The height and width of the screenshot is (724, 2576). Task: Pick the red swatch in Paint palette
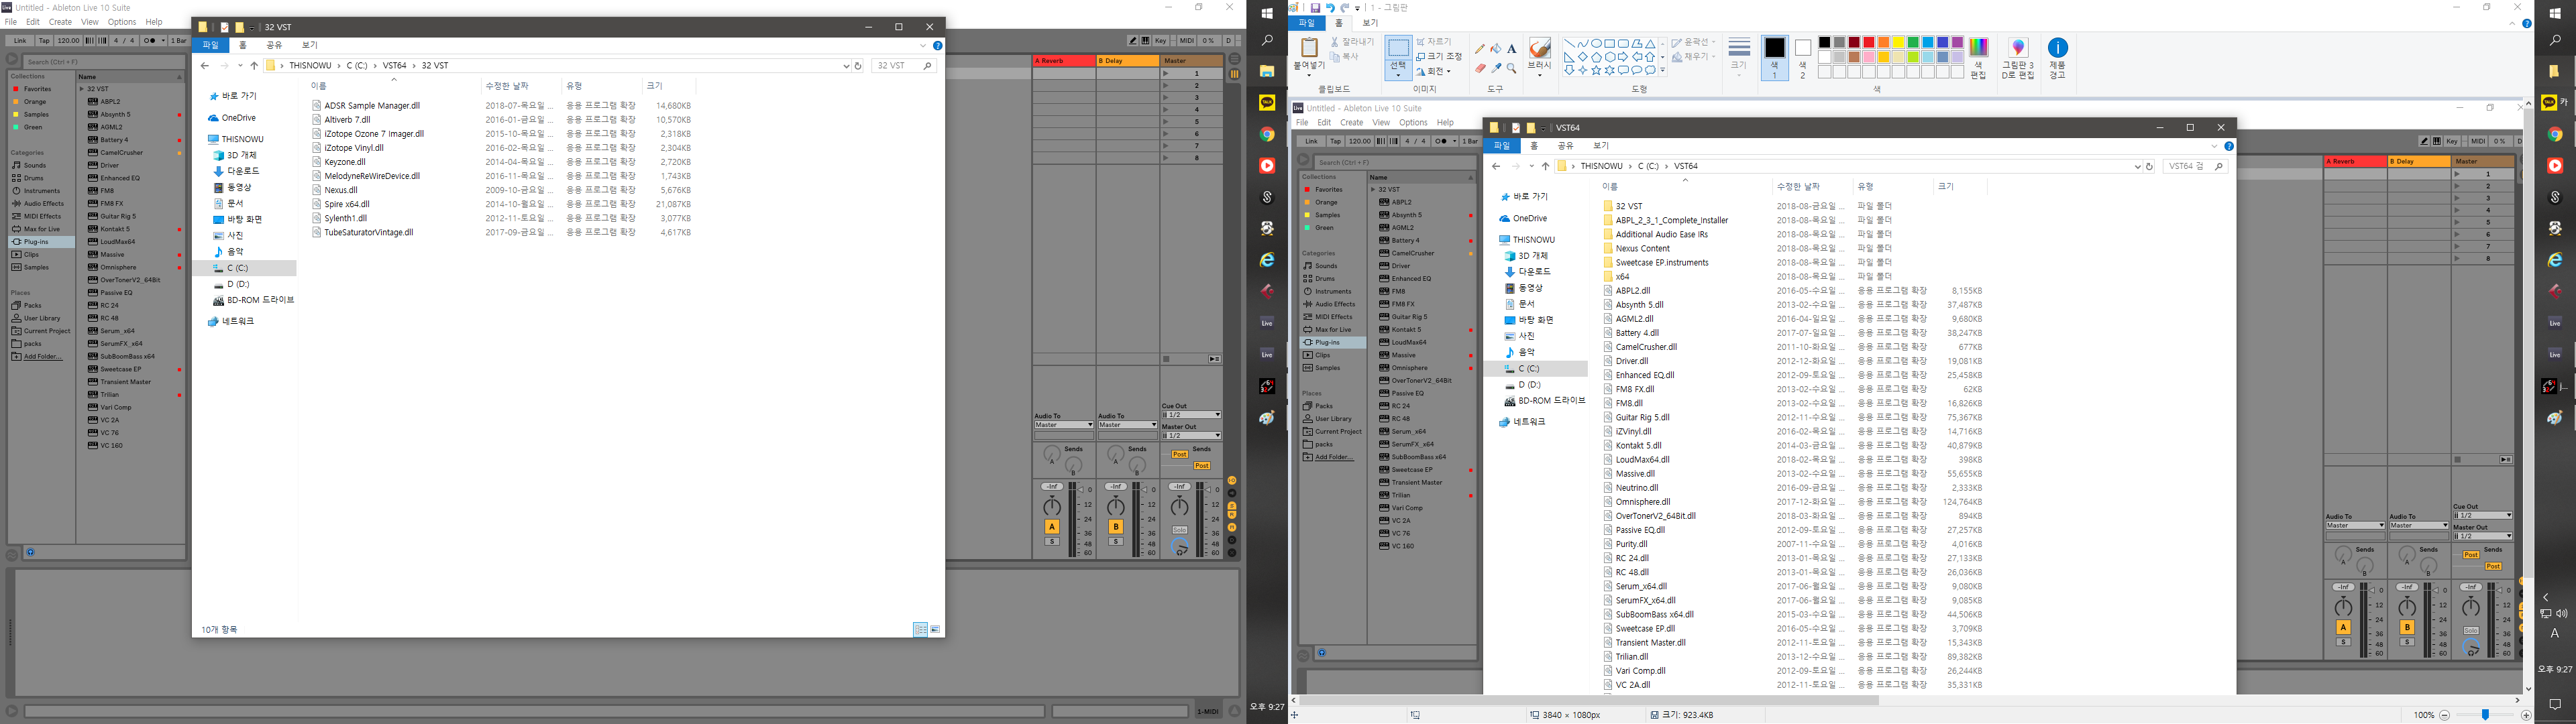click(1869, 43)
